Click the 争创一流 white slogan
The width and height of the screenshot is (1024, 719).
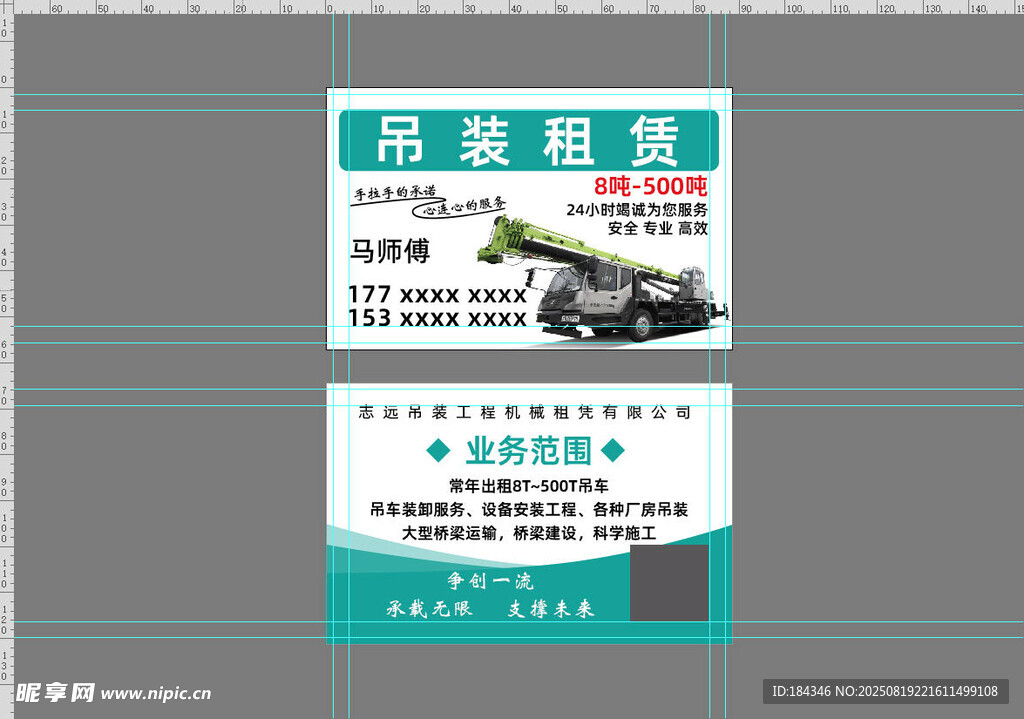coord(490,581)
